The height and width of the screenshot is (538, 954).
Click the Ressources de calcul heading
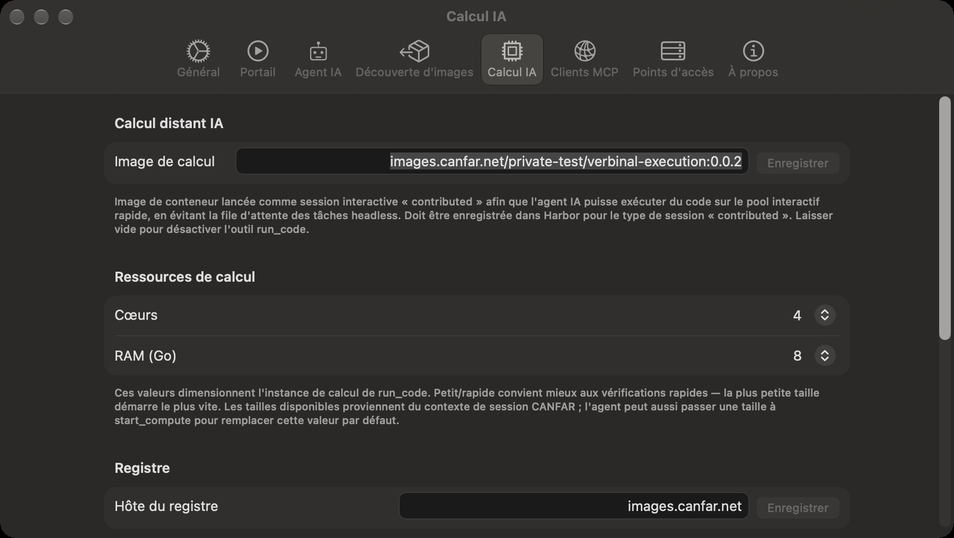coord(184,277)
